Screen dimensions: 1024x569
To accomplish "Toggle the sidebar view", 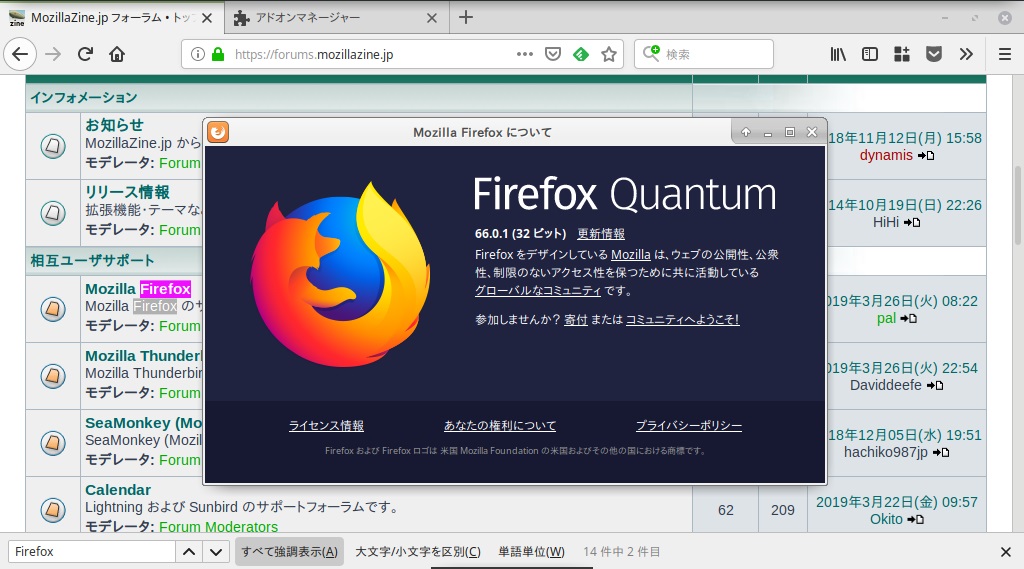I will pos(869,54).
